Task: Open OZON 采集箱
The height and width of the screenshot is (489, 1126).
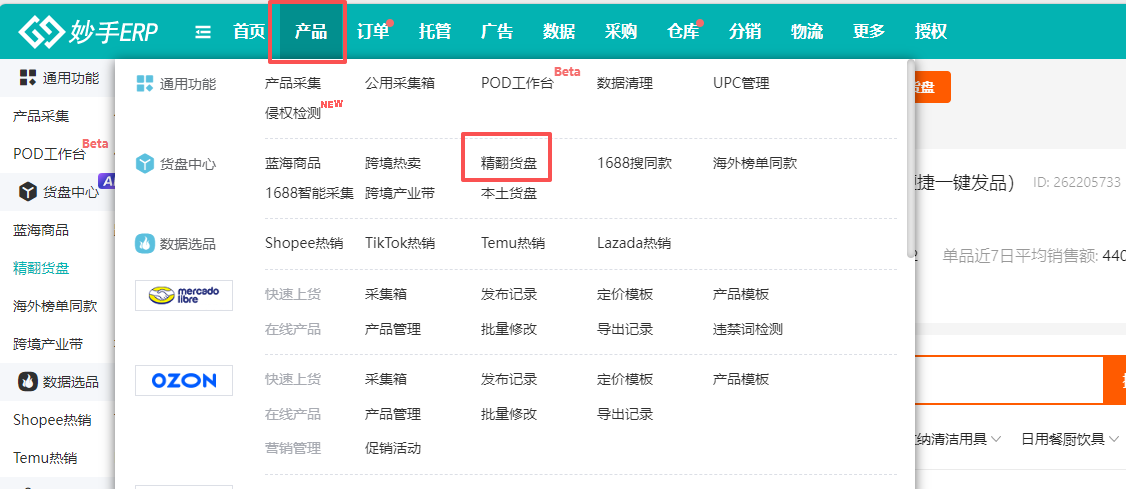Action: 386,379
